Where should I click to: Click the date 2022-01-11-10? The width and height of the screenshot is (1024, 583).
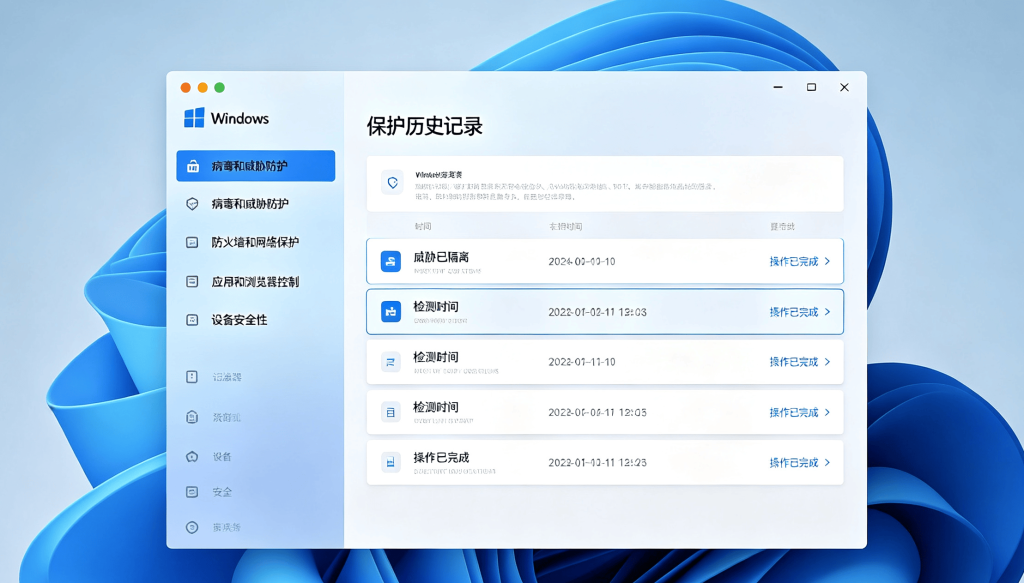(x=581, y=362)
